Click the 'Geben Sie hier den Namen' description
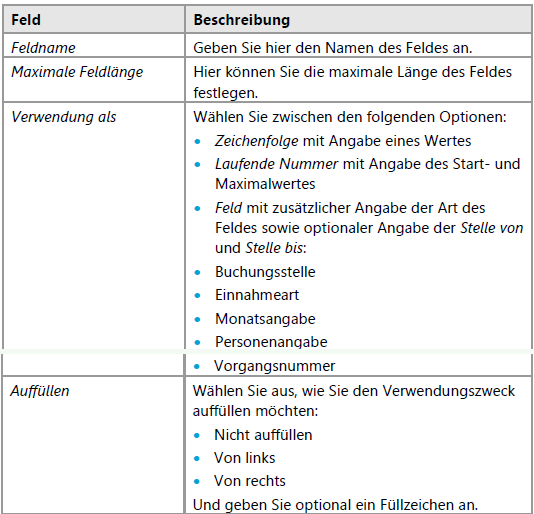This screenshot has height=514, width=534. click(333, 48)
